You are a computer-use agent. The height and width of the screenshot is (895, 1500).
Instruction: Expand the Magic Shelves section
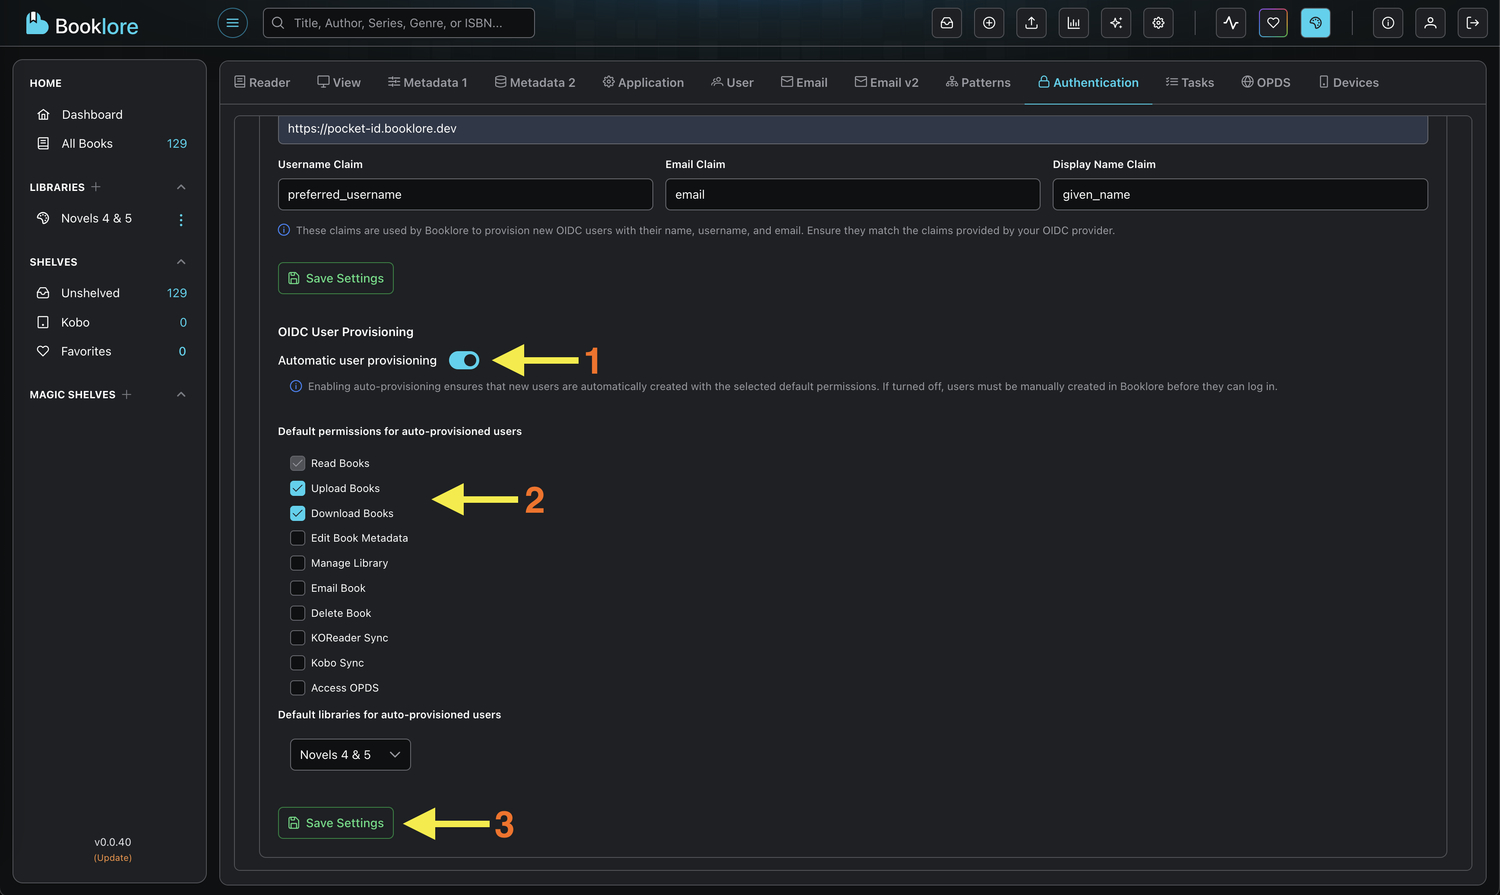click(181, 394)
